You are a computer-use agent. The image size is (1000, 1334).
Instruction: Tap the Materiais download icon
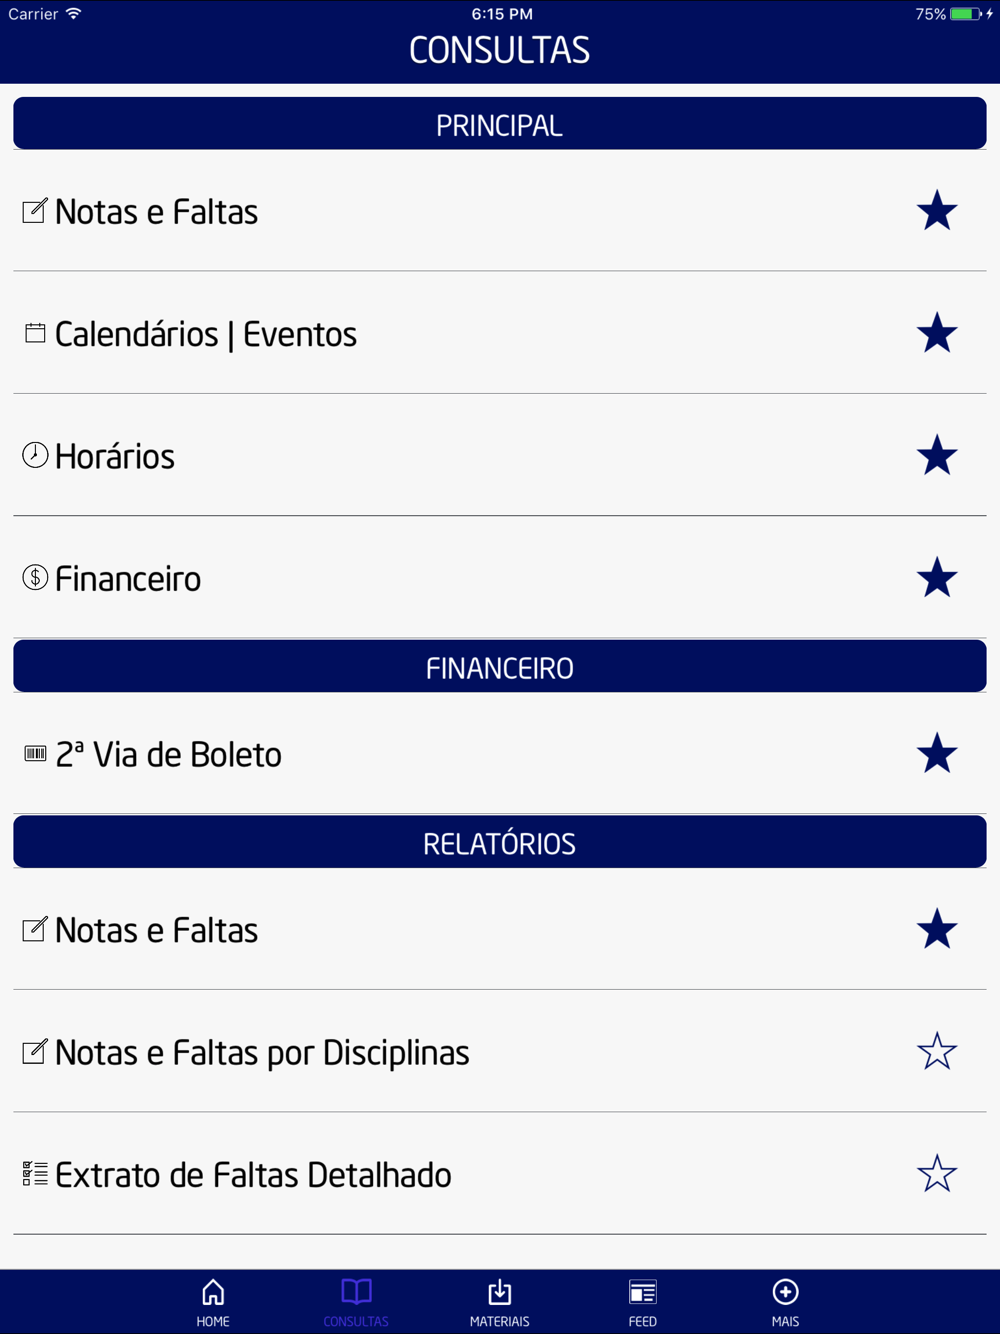point(499,1292)
